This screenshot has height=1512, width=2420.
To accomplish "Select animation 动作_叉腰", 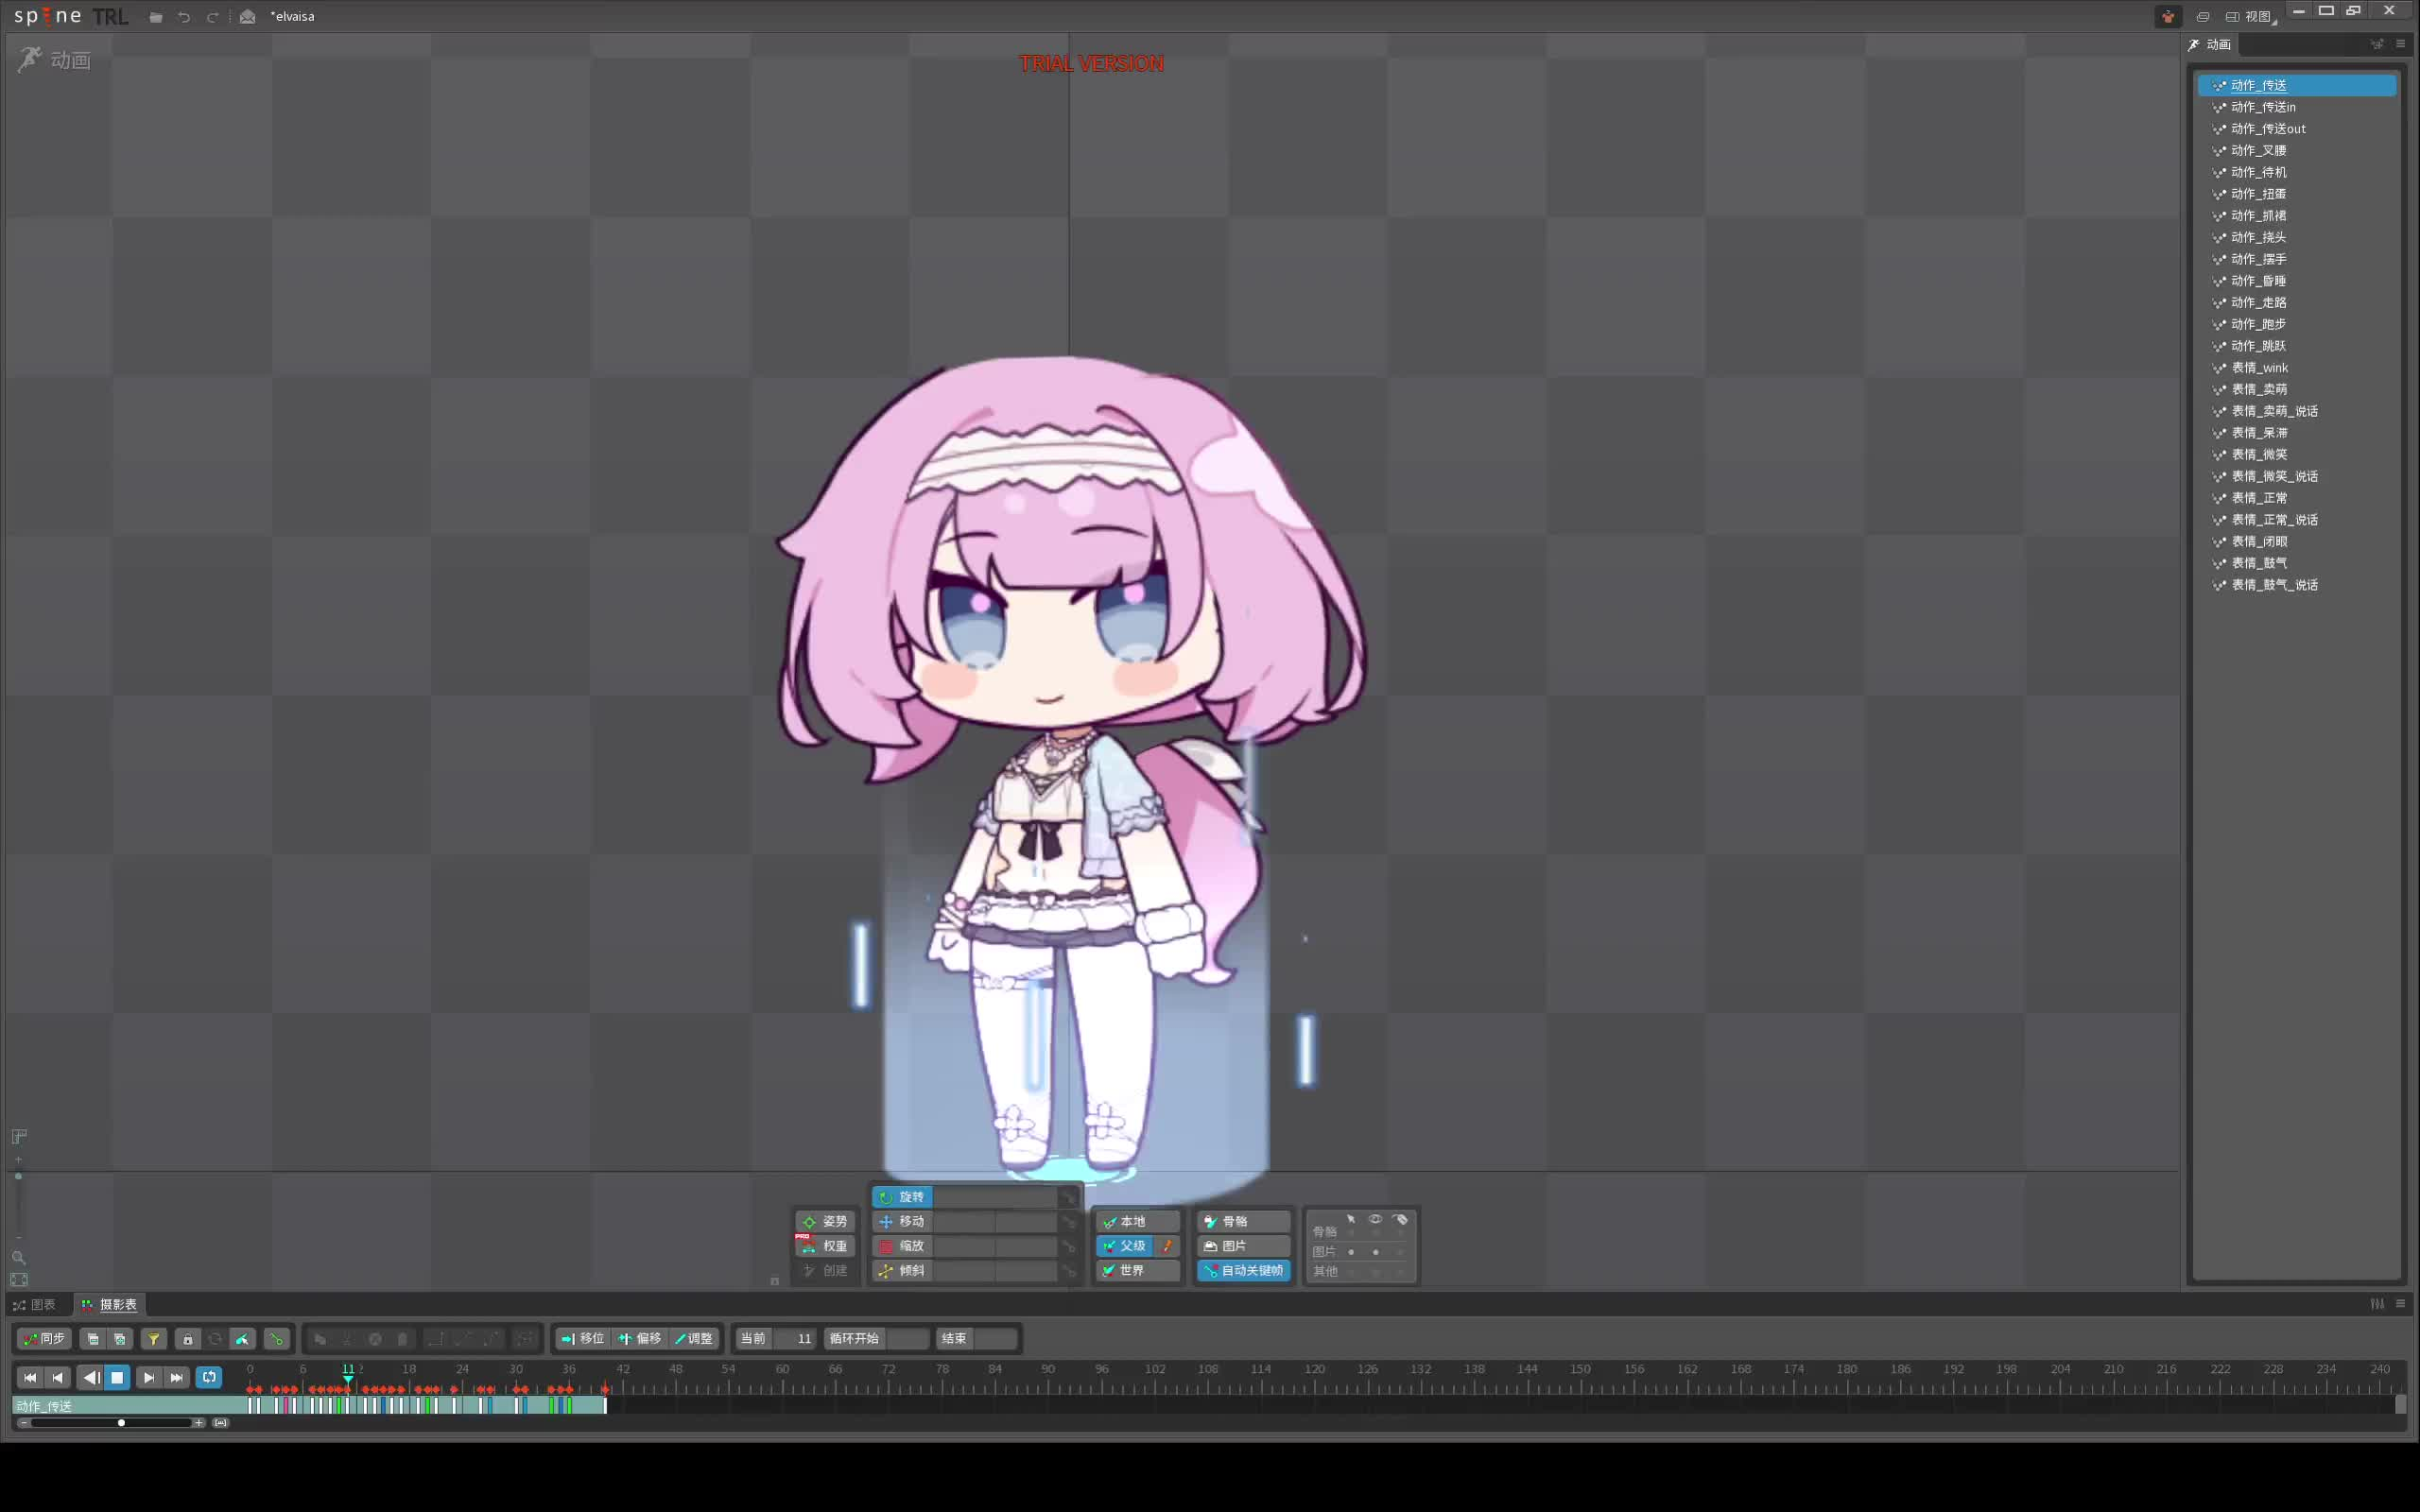I will click(x=2297, y=150).
